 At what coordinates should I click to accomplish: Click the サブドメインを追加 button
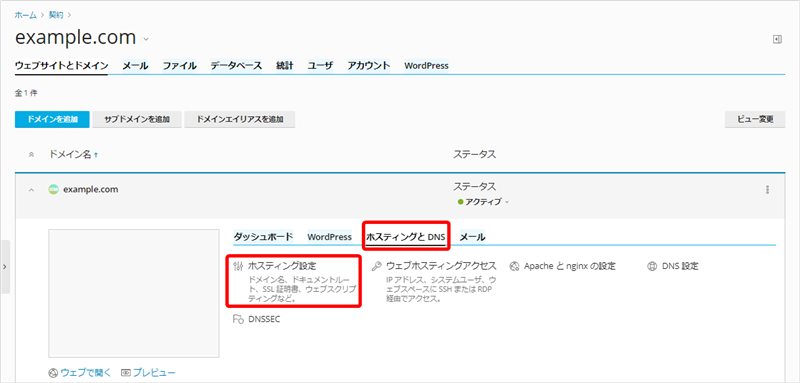(137, 119)
